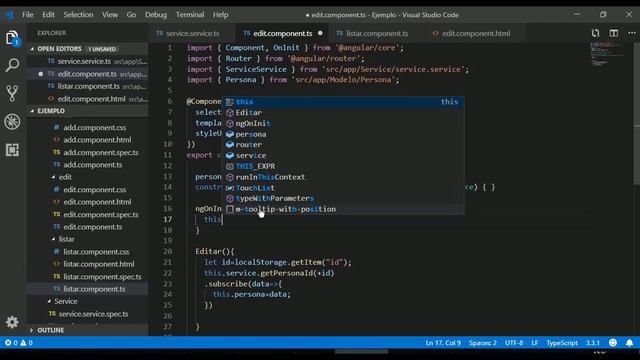Open the notifications bell
This screenshot has height=360, width=640.
(x=629, y=342)
